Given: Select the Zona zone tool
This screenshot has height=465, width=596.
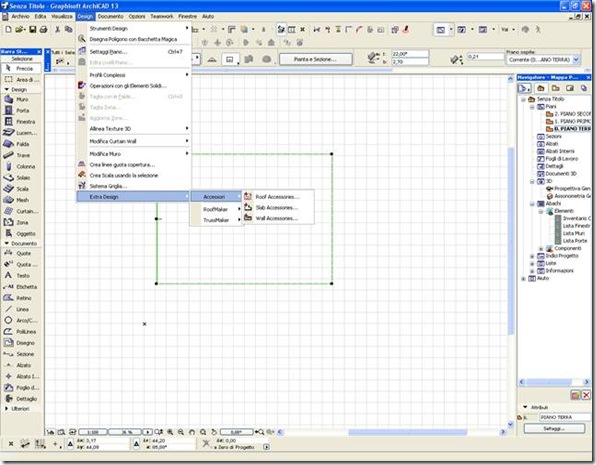Looking at the screenshot, I should click(21, 222).
